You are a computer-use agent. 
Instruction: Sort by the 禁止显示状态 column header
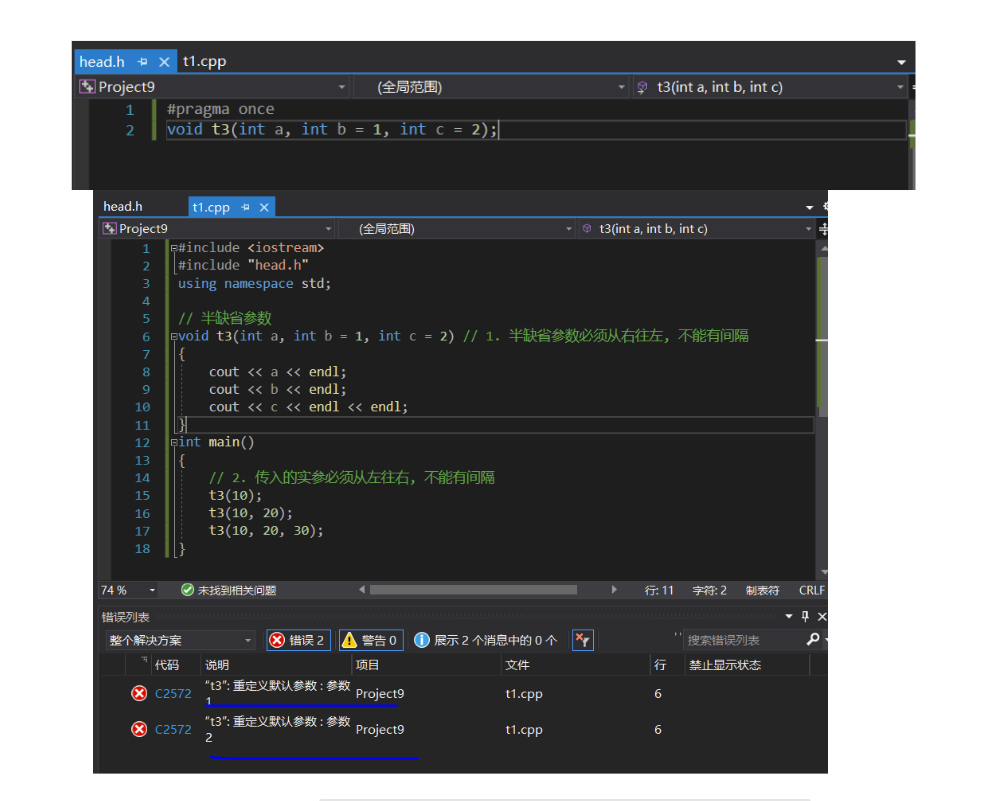coord(725,665)
